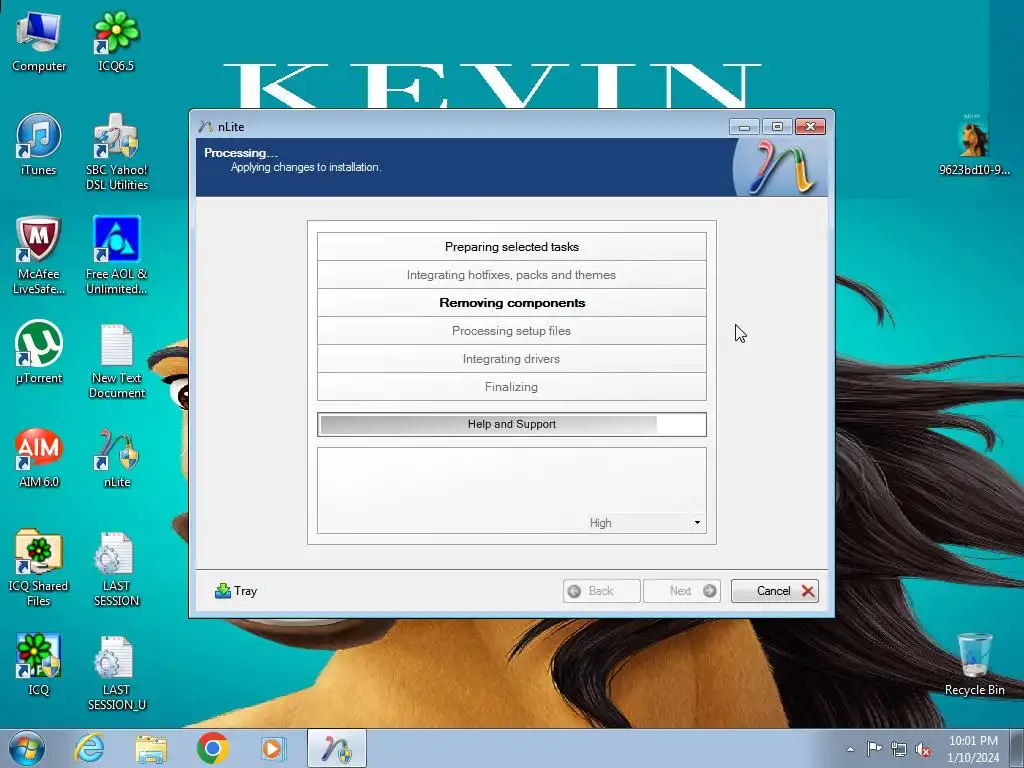This screenshot has height=768, width=1024.
Task: Click the Show desktop strip
Action: click(x=1017, y=748)
